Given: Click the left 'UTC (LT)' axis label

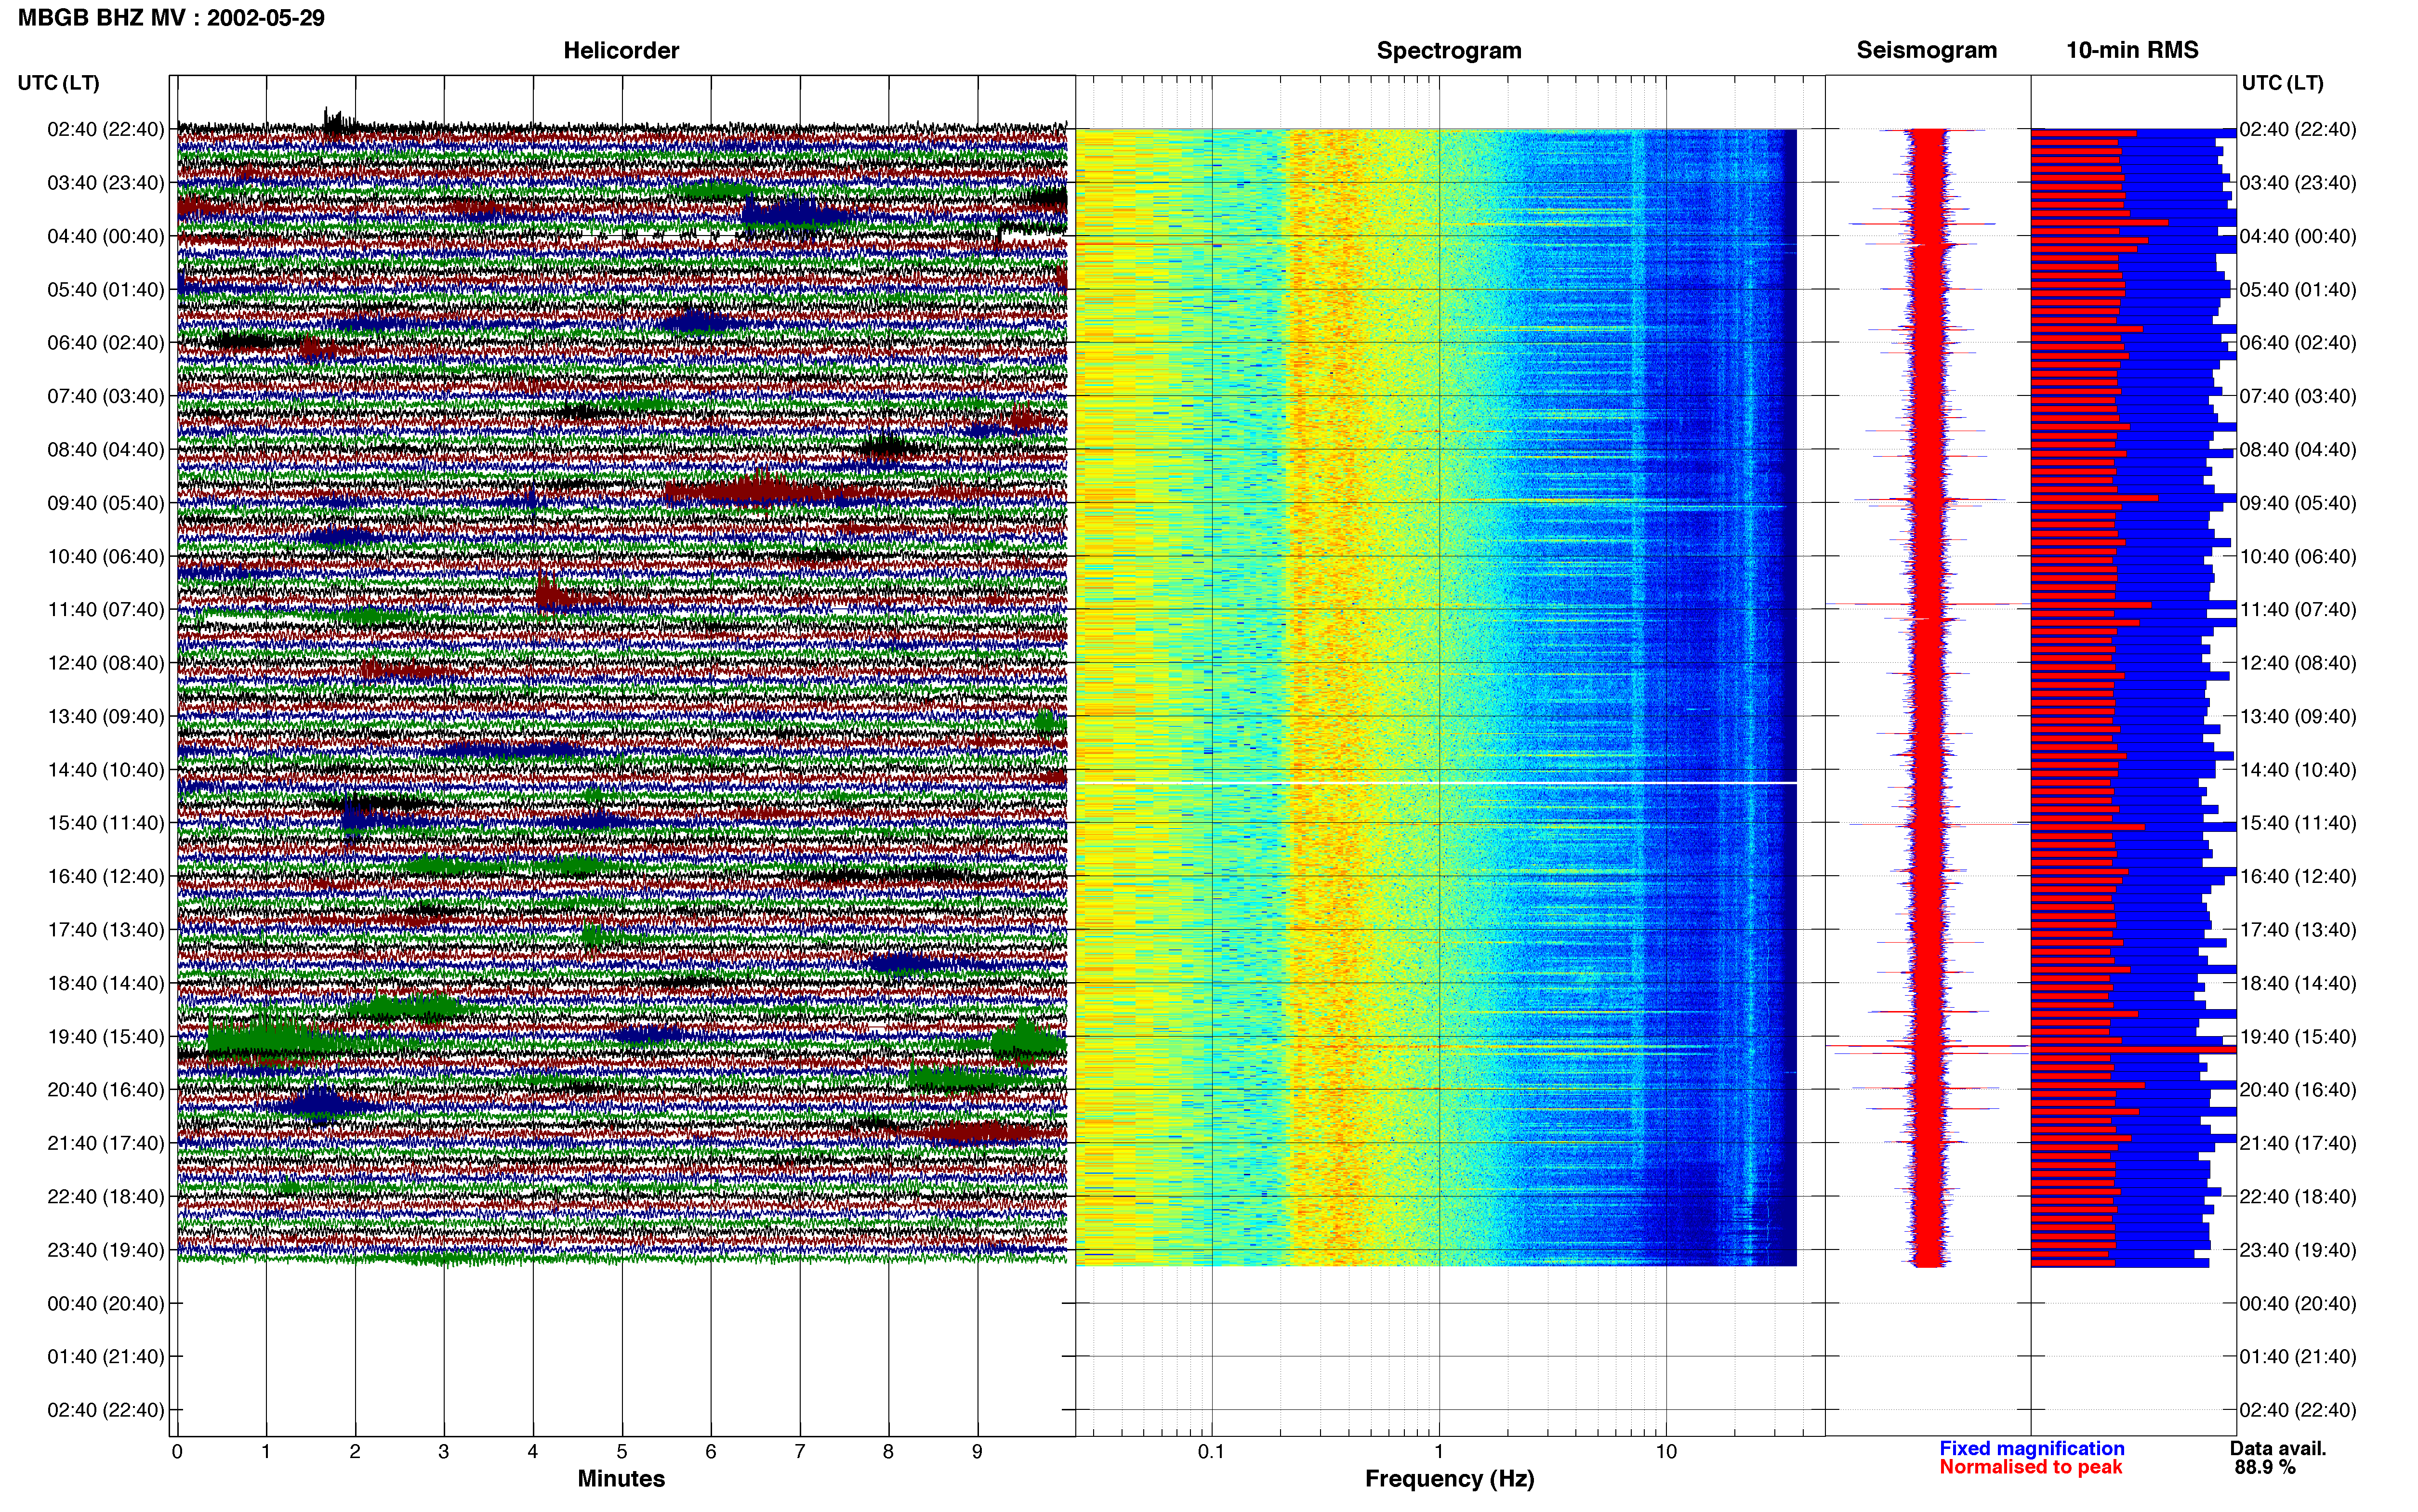Looking at the screenshot, I should pos(58,83).
